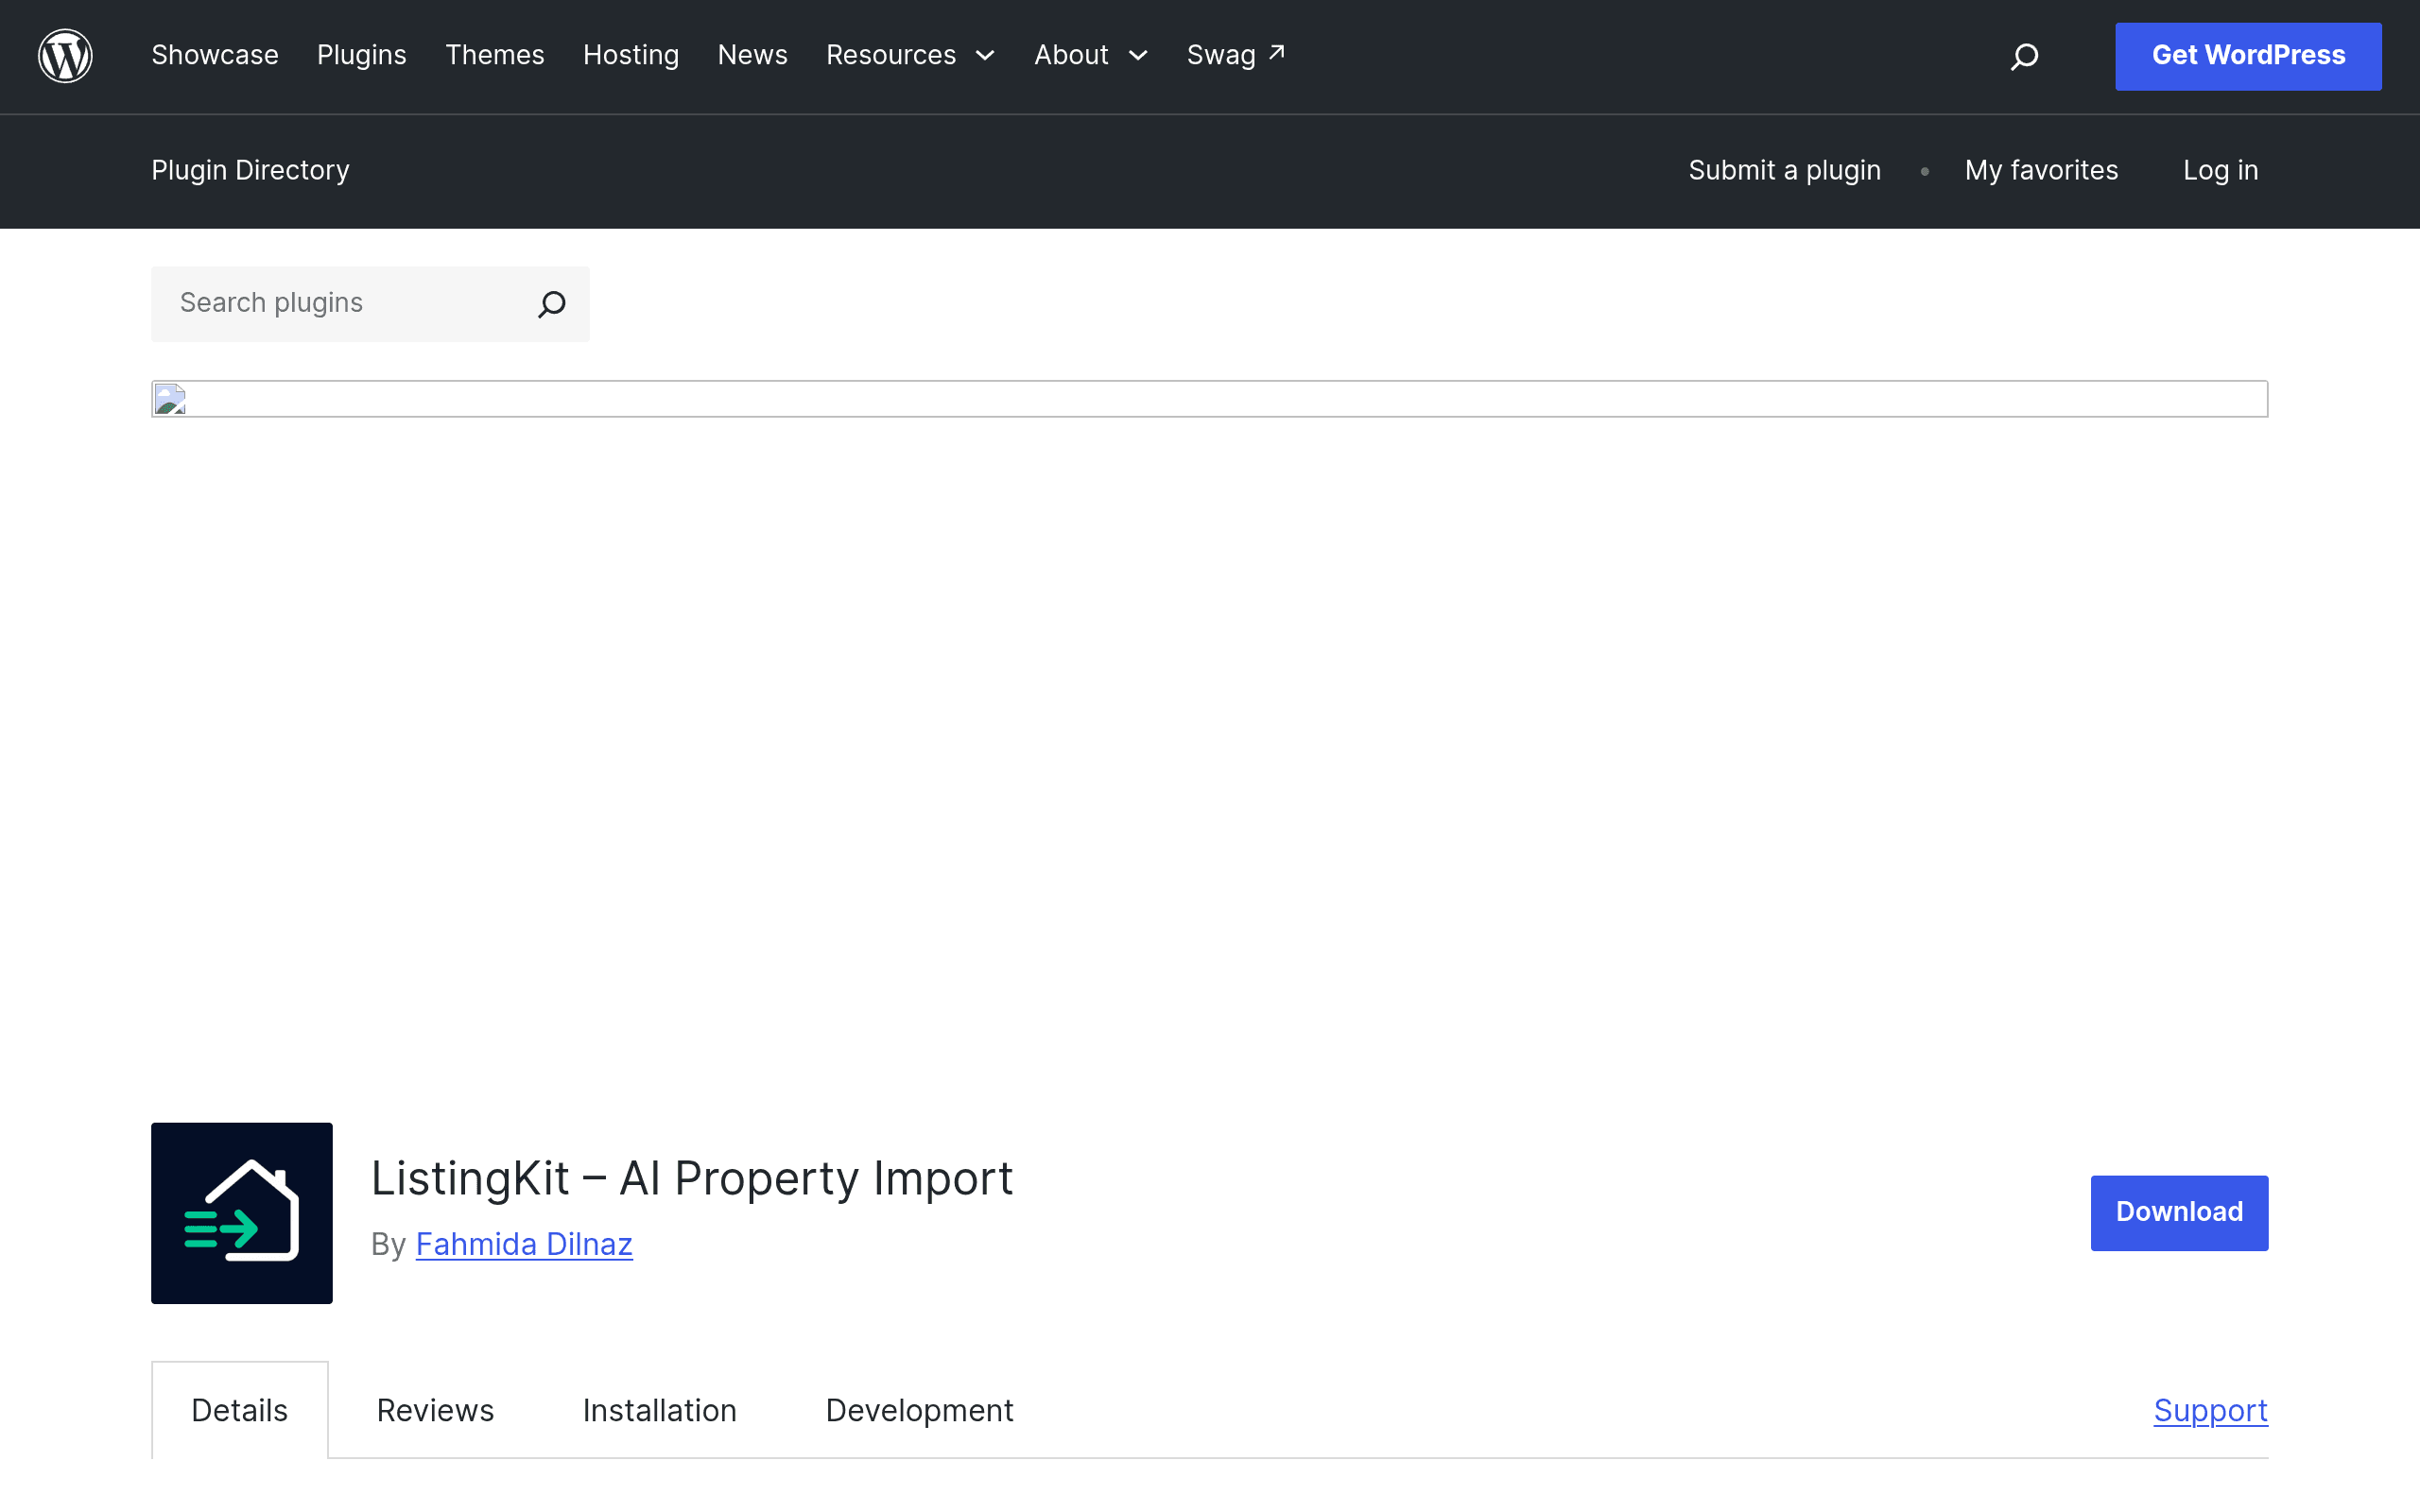Open the Themes menu item
Viewport: 2420px width, 1512px height.
[495, 55]
